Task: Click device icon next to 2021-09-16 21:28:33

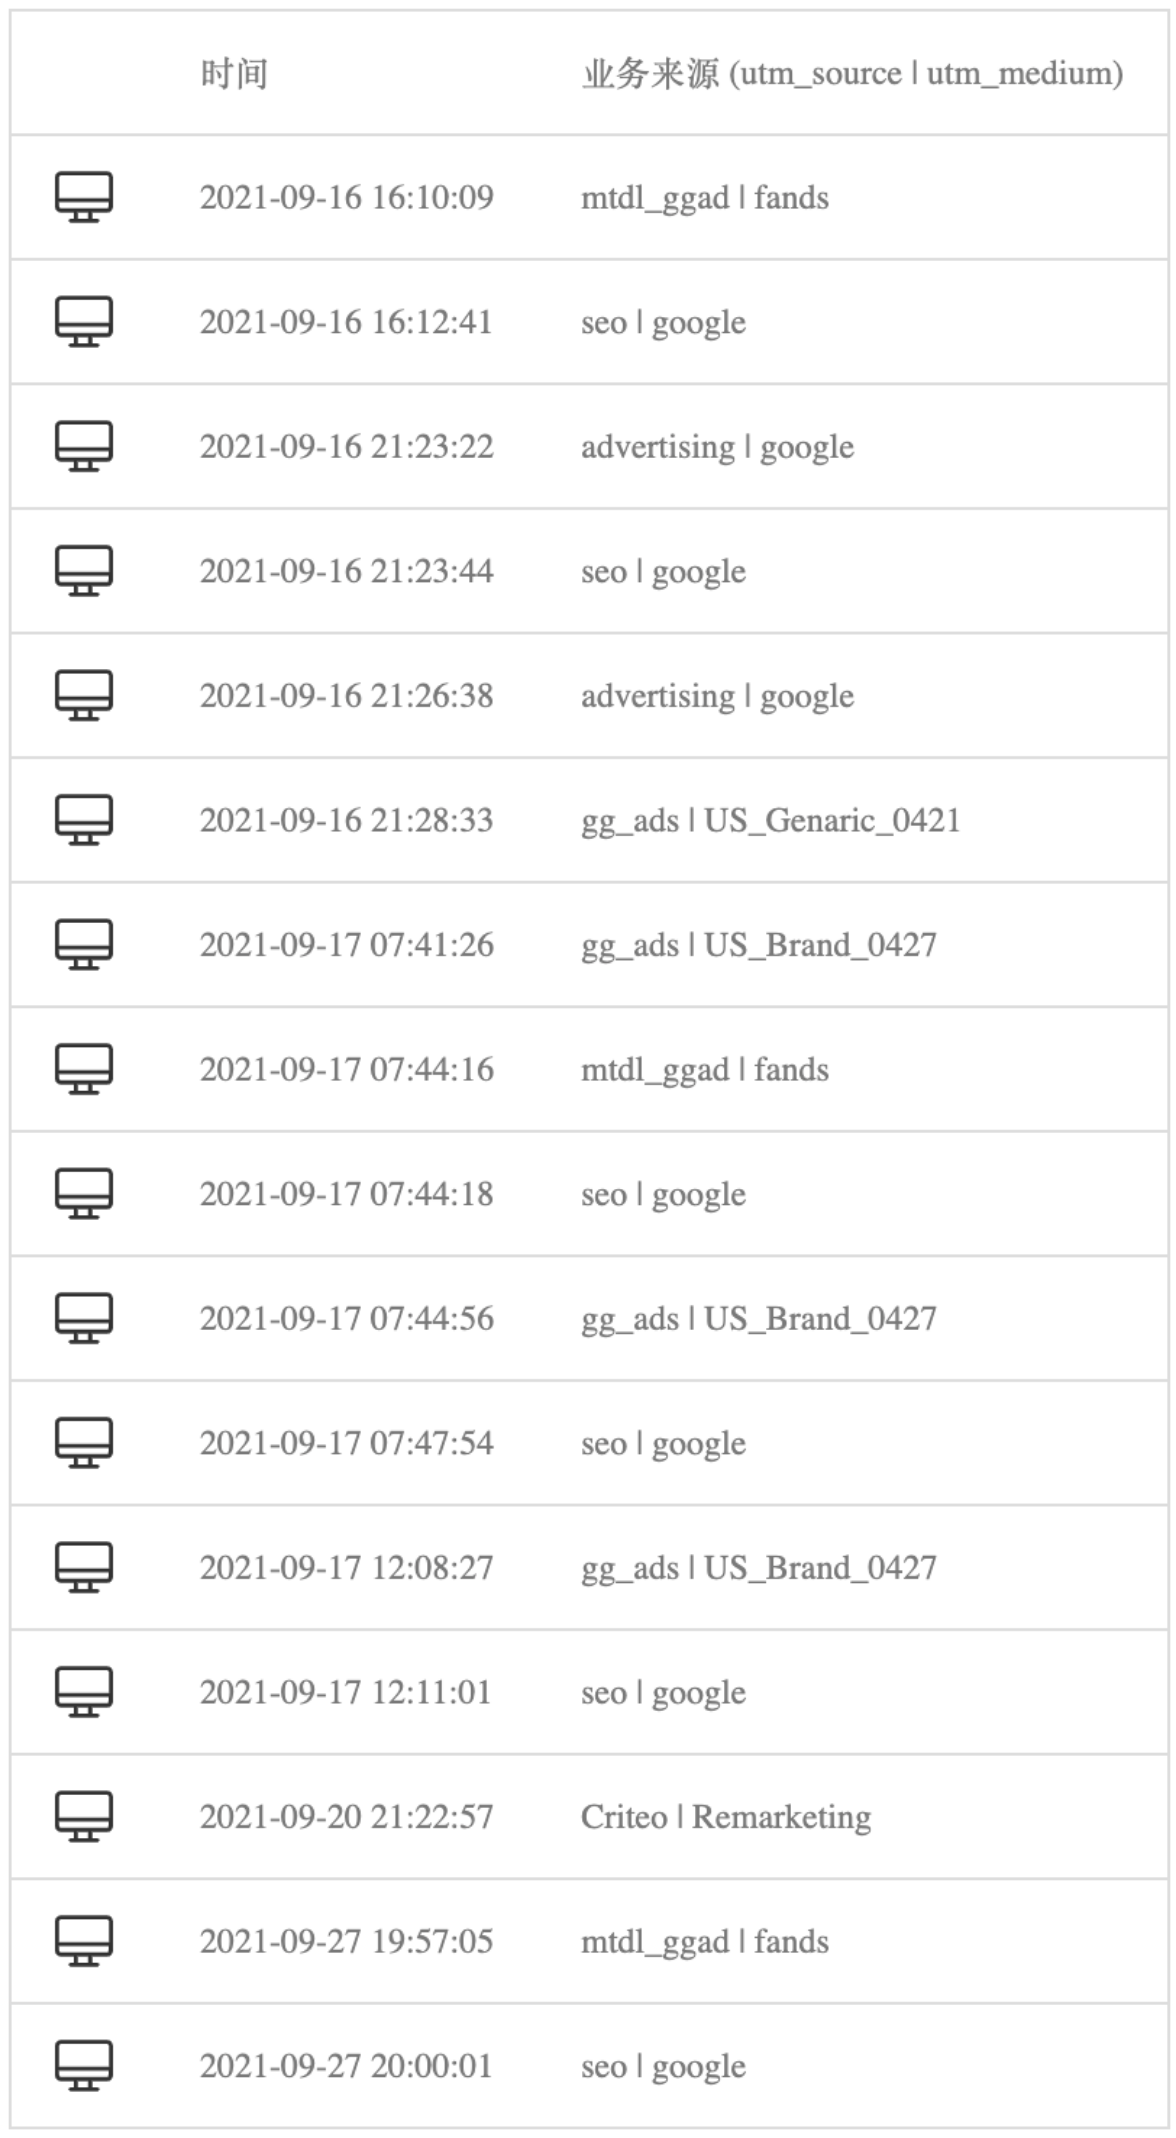Action: pyautogui.click(x=84, y=820)
